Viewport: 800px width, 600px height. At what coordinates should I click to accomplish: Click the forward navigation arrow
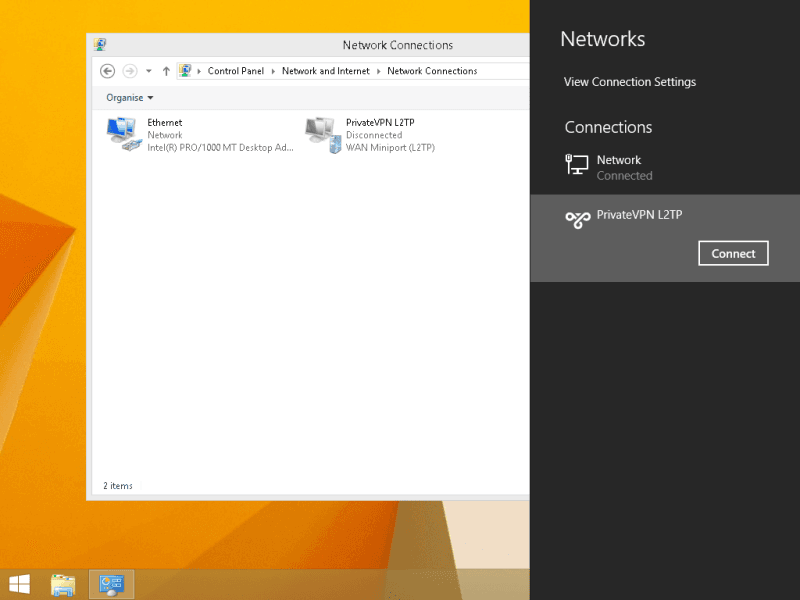[x=129, y=71]
